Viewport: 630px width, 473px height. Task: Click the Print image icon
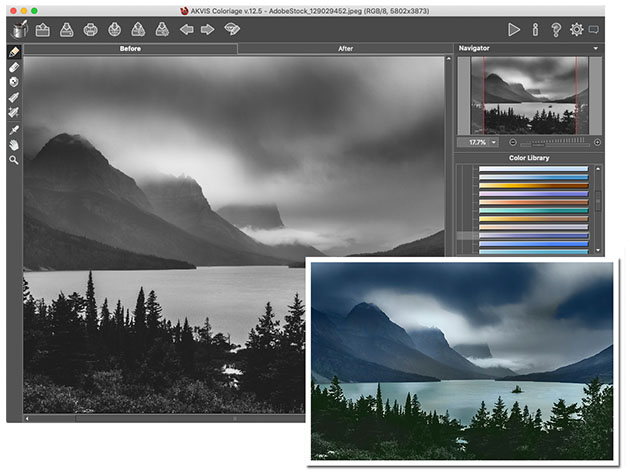[x=91, y=29]
